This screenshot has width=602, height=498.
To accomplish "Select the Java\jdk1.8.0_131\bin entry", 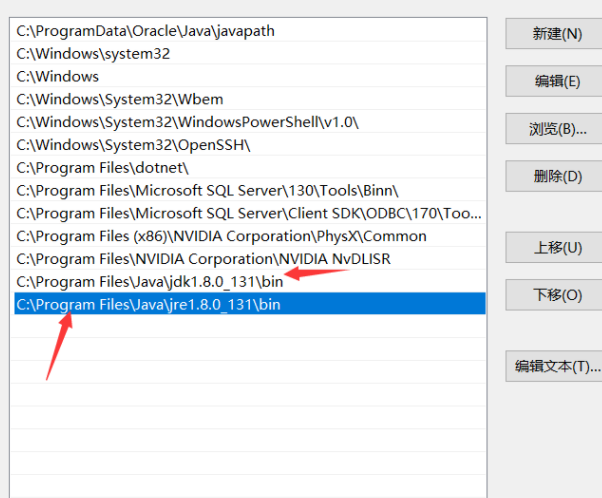I will coord(250,281).
